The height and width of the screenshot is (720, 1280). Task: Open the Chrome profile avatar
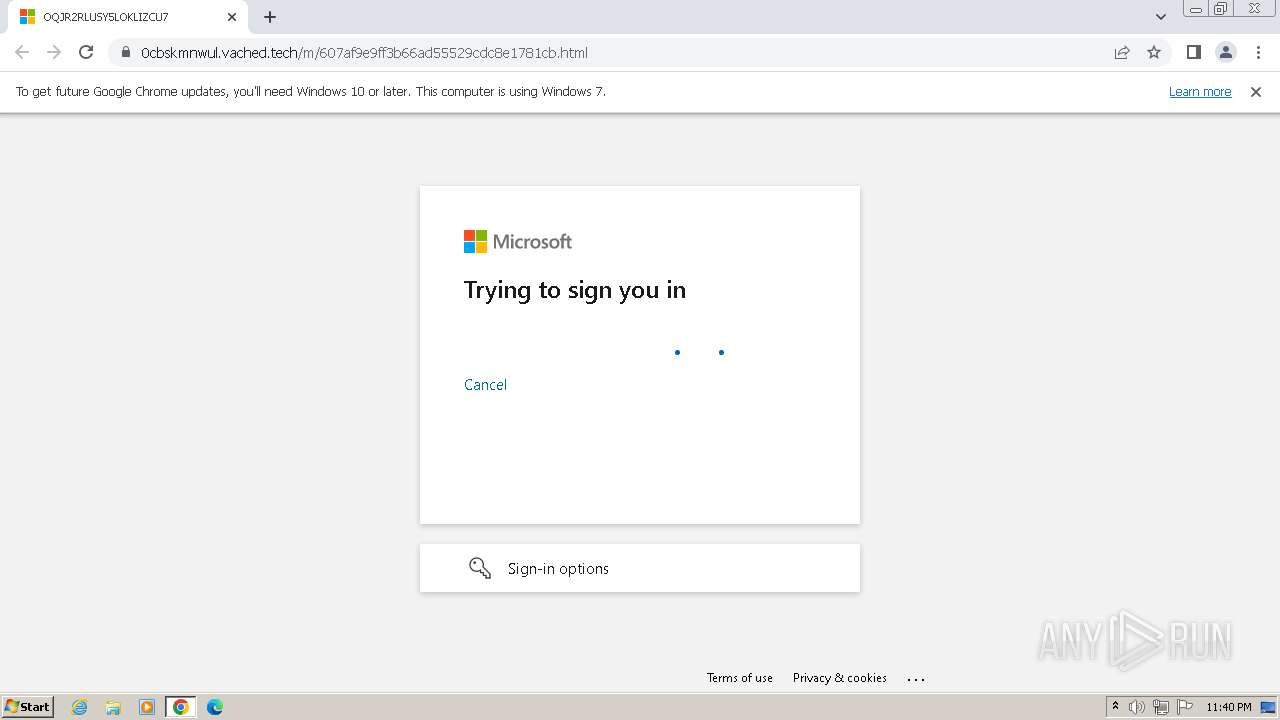pyautogui.click(x=1225, y=53)
